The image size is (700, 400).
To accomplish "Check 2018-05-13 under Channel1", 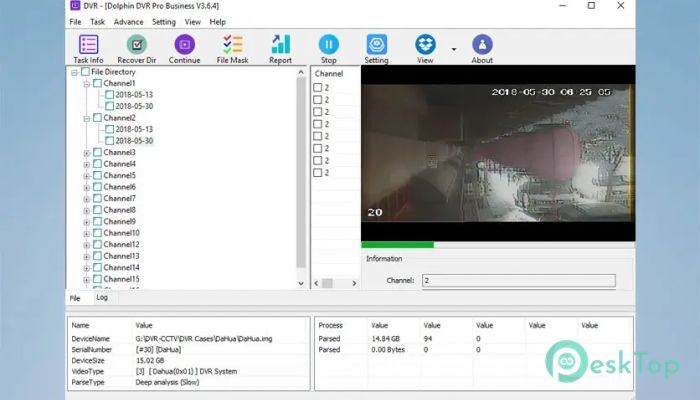I will pos(109,95).
